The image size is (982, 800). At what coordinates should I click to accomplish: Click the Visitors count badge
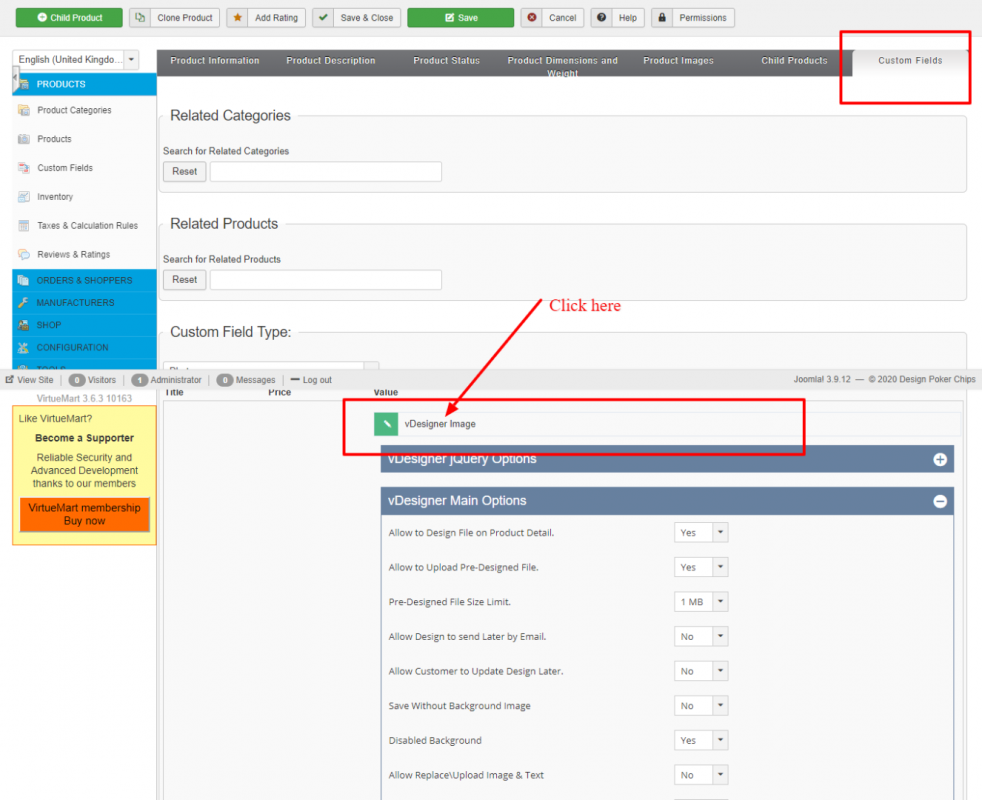[77, 380]
